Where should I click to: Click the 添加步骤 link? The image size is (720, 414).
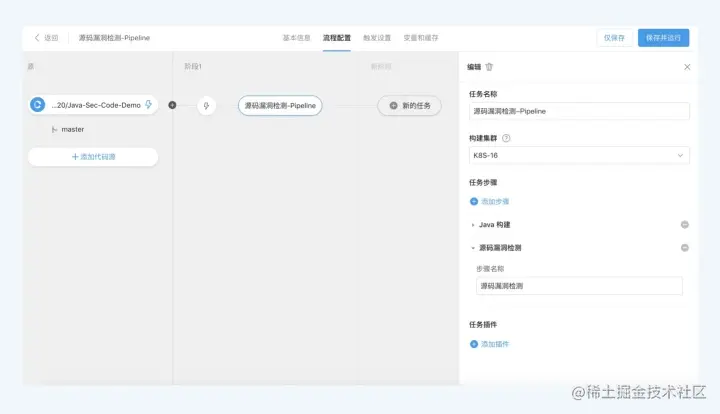point(495,201)
